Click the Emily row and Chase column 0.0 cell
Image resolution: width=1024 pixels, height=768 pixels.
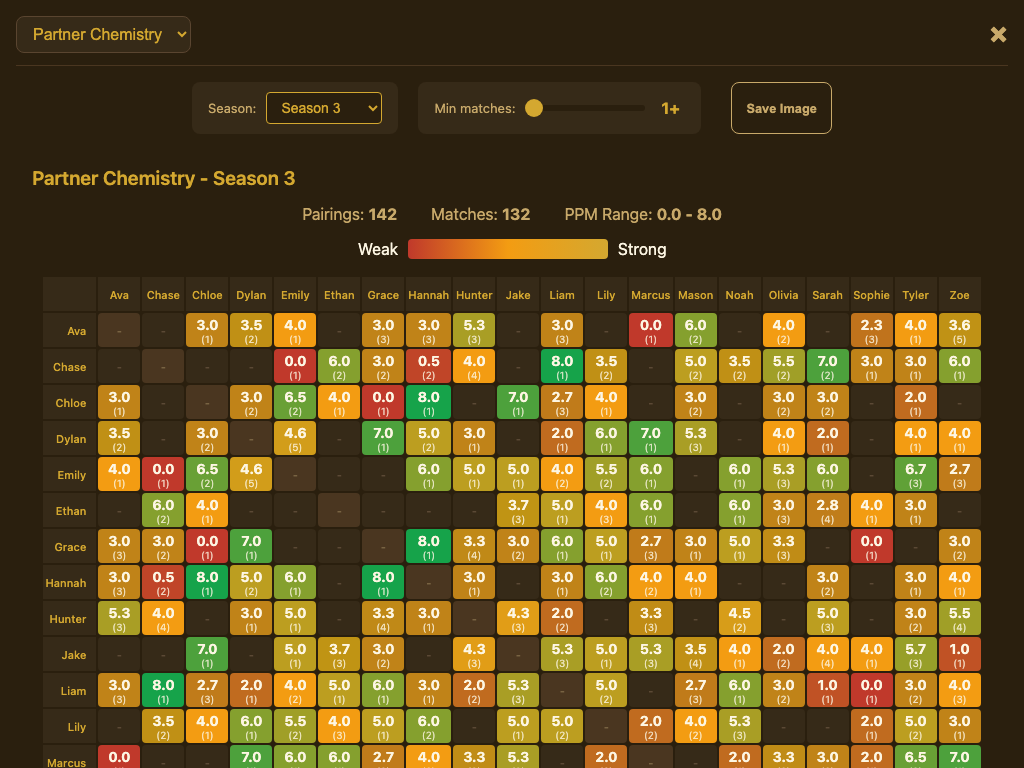tap(163, 474)
